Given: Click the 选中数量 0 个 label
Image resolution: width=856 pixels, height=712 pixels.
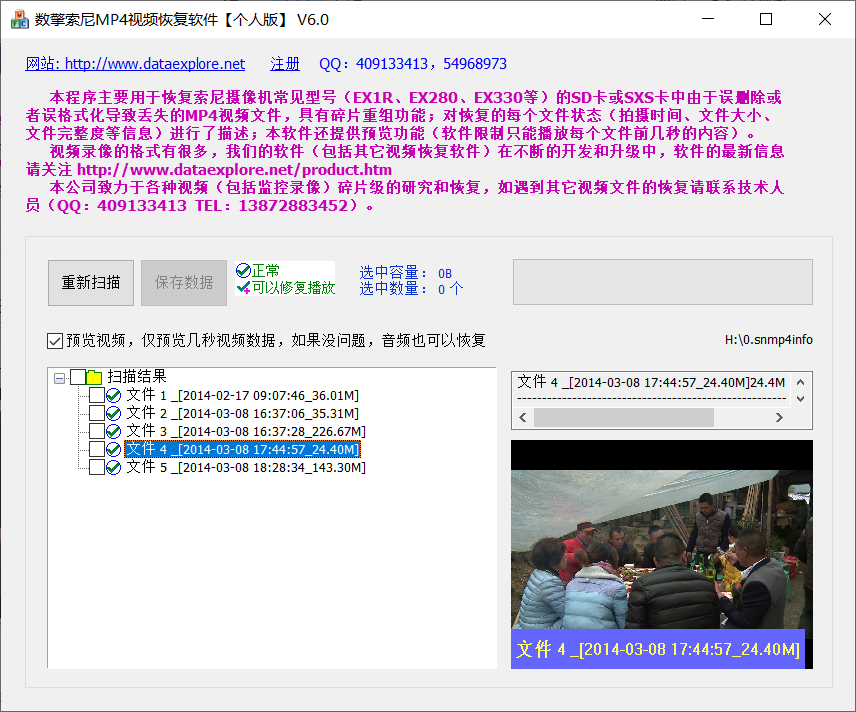Looking at the screenshot, I should click(x=411, y=289).
